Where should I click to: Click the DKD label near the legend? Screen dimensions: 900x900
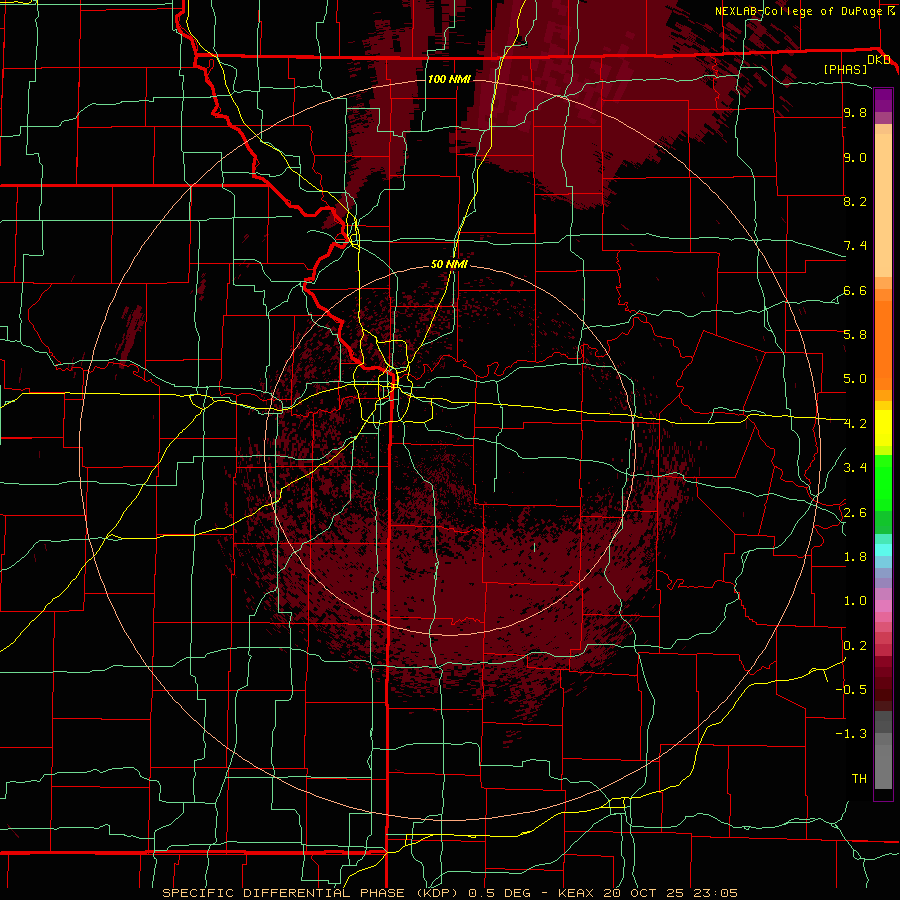pos(879,60)
